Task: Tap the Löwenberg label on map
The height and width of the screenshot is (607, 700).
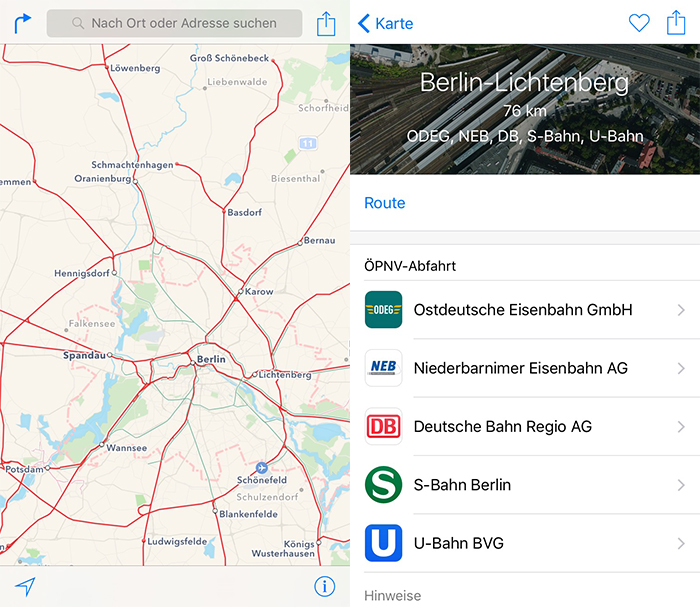Action: tap(135, 68)
